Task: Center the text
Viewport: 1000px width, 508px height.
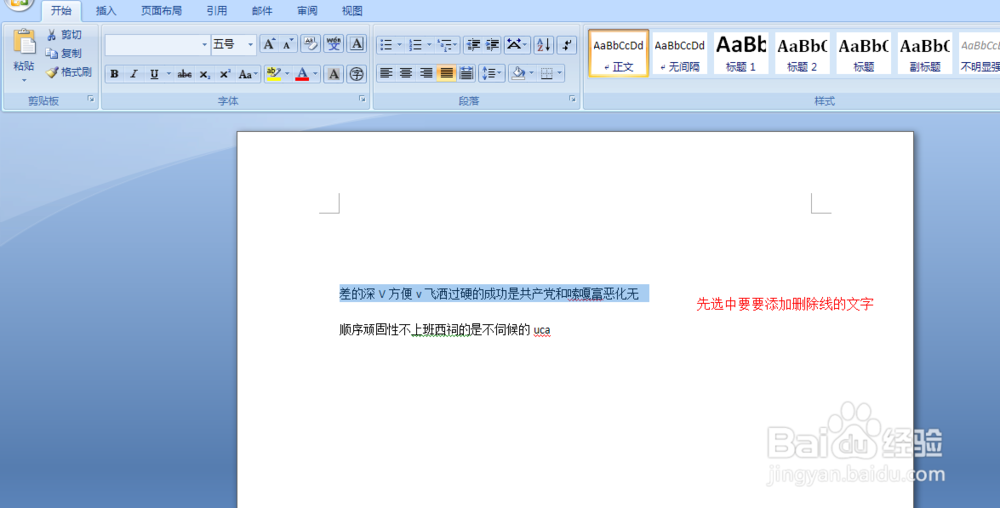Action: [x=406, y=73]
